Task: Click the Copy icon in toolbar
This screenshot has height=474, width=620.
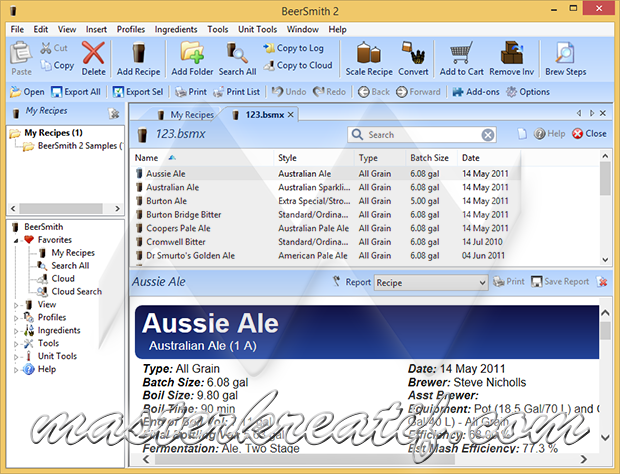Action: pos(46,65)
